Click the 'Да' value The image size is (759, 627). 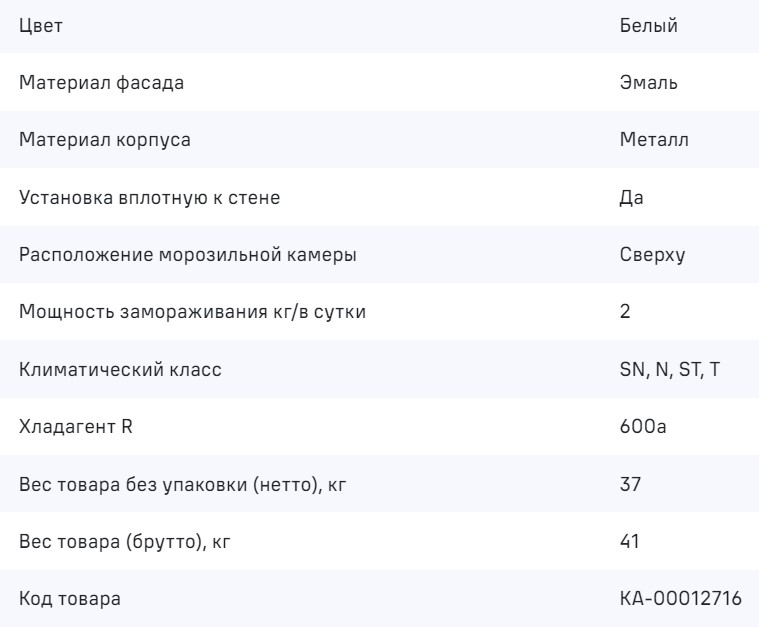point(631,197)
